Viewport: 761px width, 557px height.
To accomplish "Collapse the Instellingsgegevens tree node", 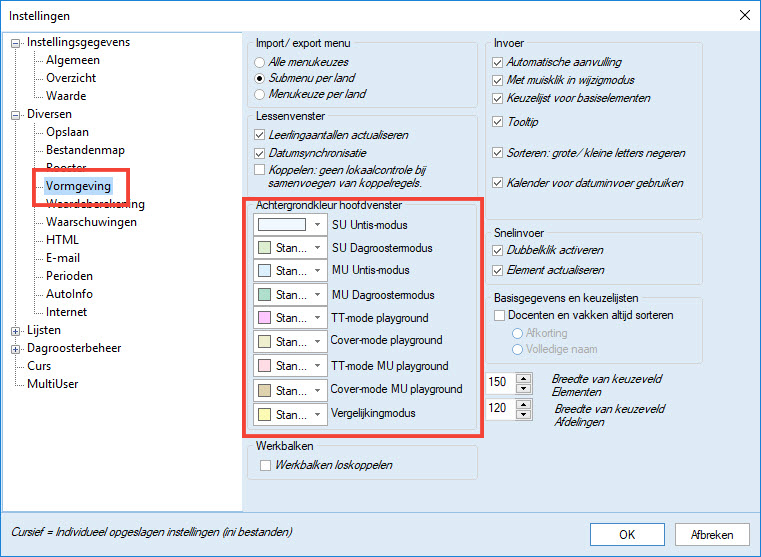I will click(15, 43).
